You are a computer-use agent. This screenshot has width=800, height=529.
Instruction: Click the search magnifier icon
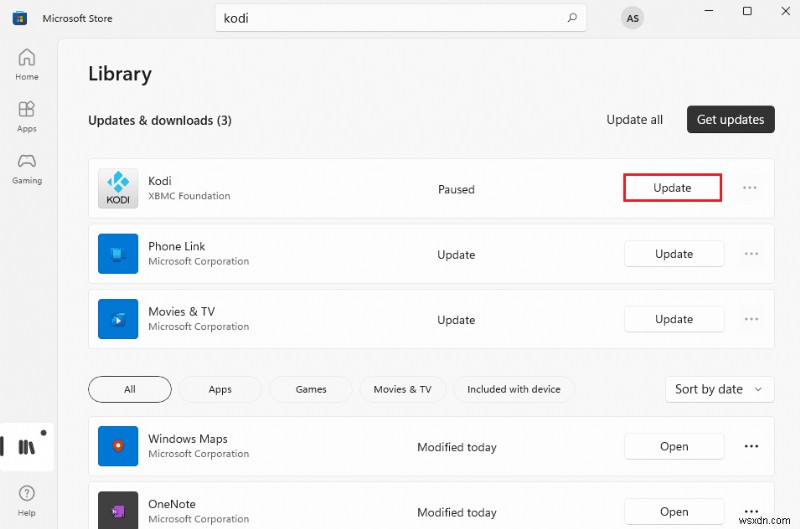(573, 18)
